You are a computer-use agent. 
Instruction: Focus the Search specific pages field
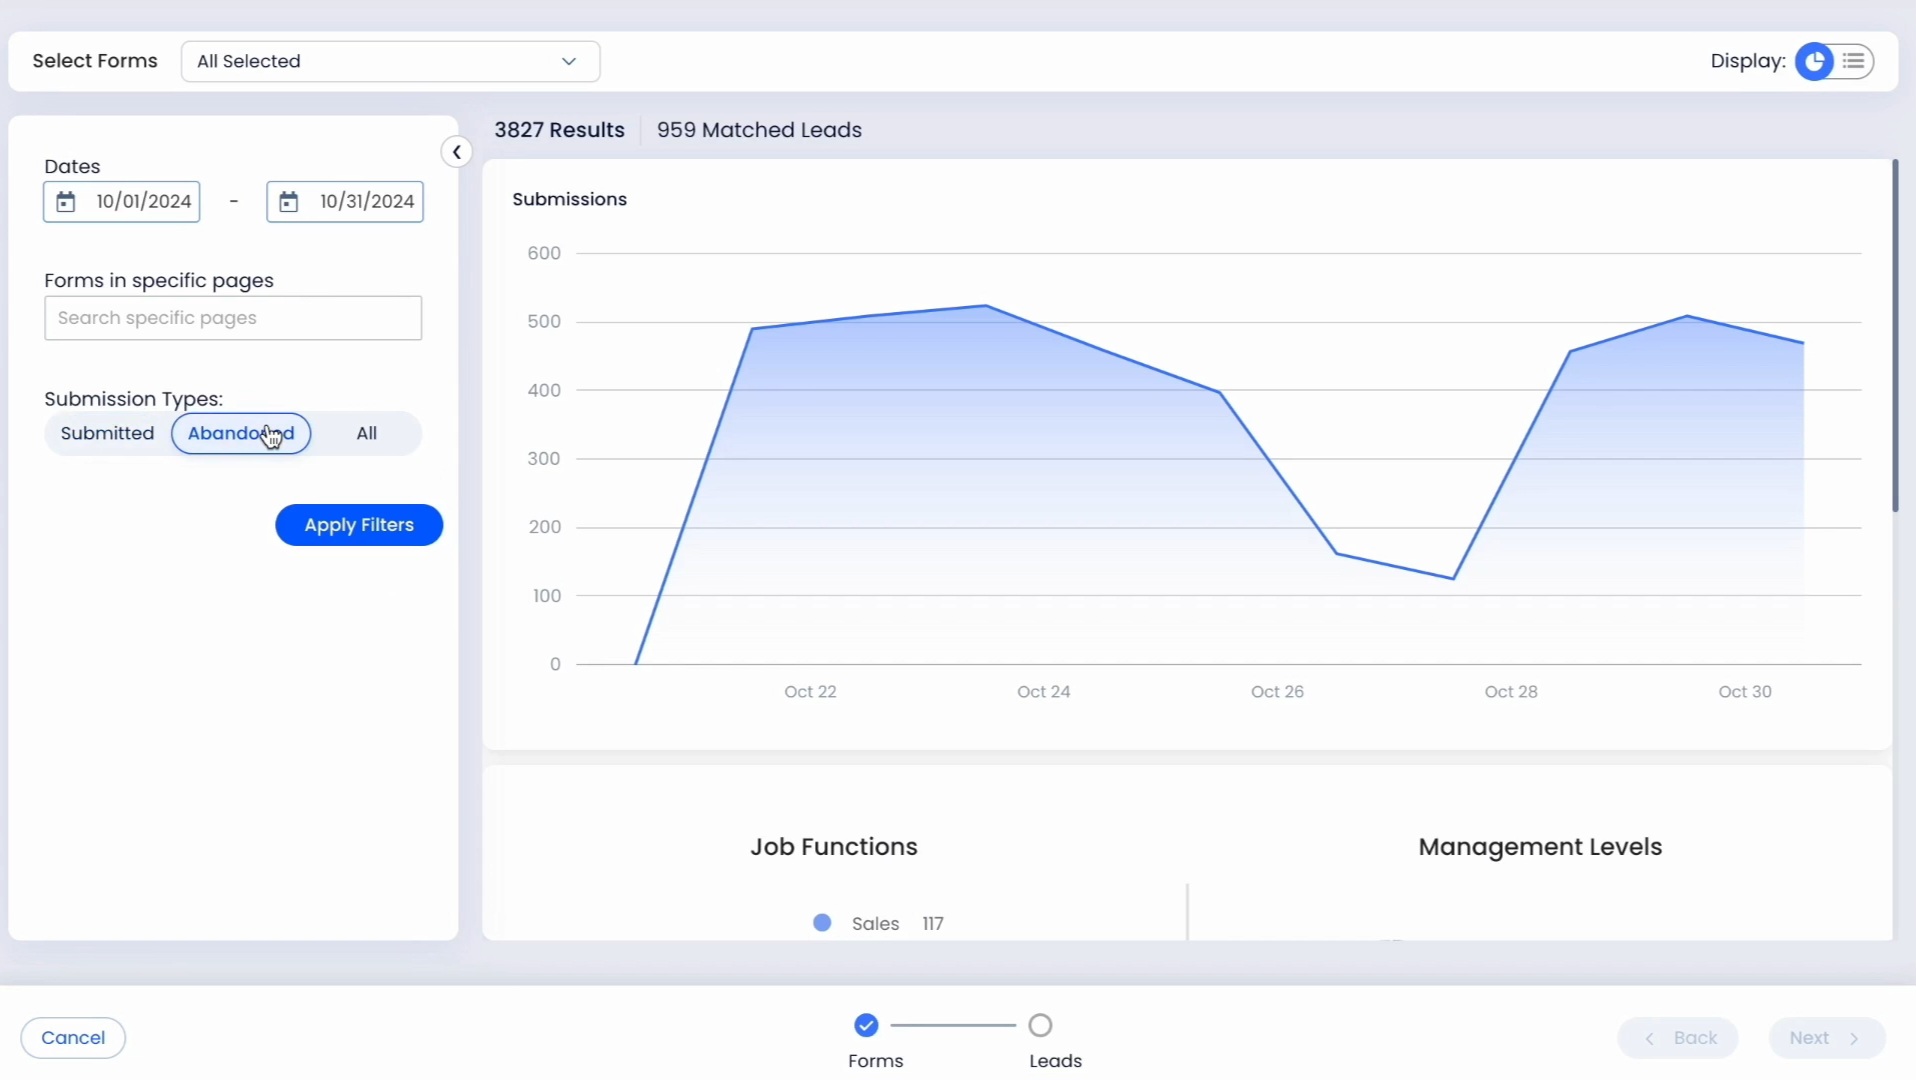pos(233,318)
